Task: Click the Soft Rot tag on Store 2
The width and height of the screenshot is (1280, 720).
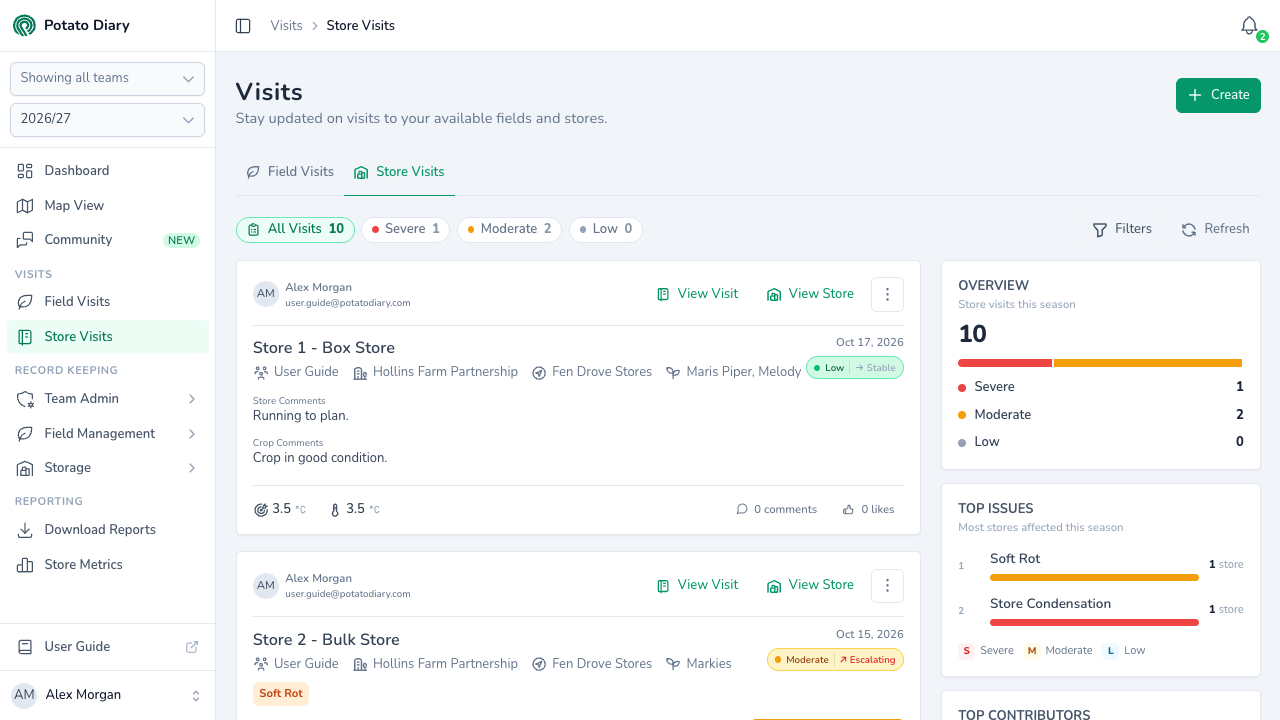Action: (x=281, y=694)
